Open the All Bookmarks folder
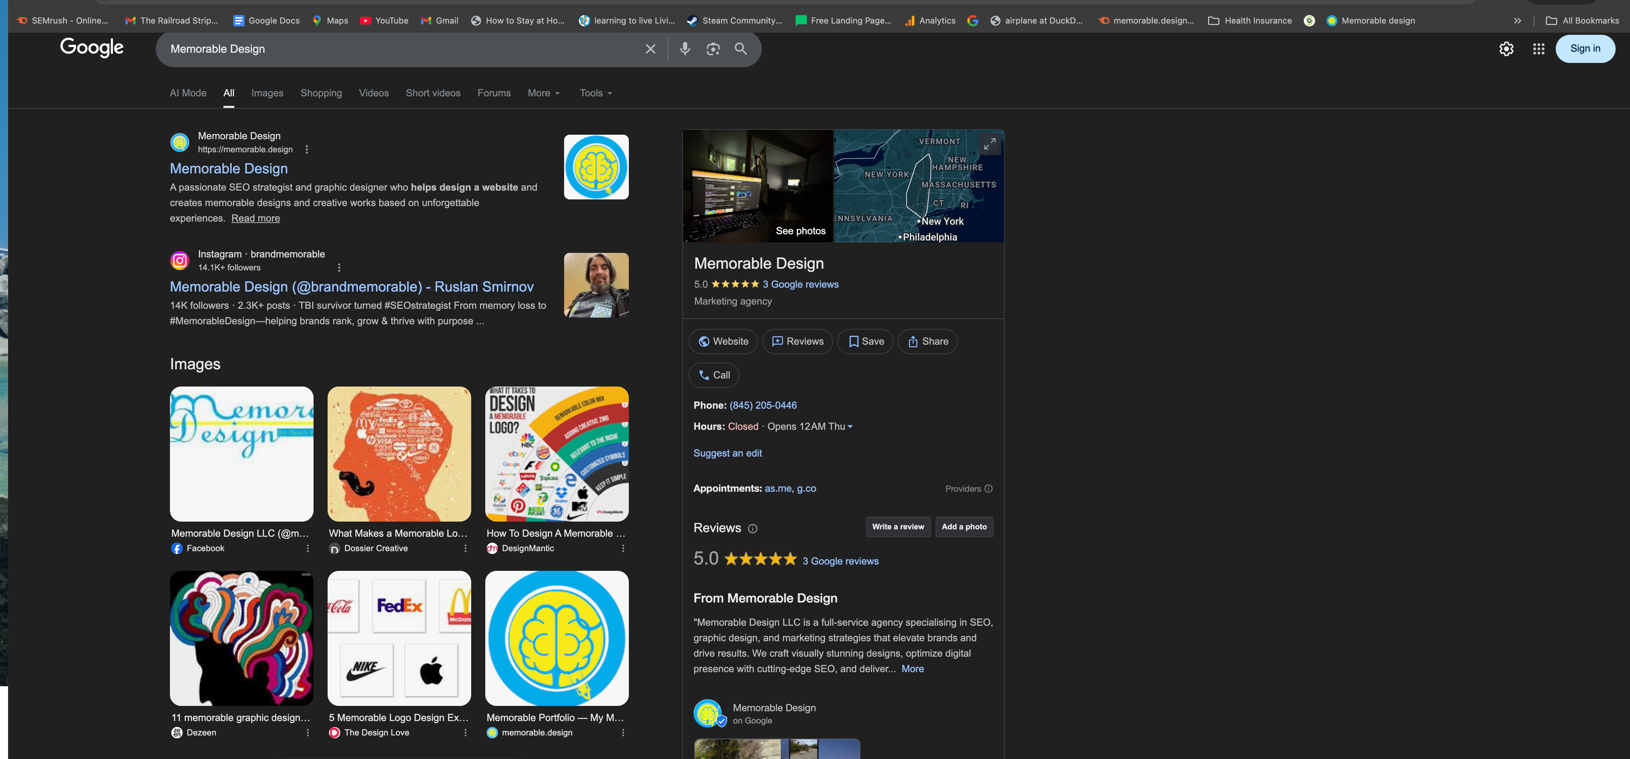 1582,20
